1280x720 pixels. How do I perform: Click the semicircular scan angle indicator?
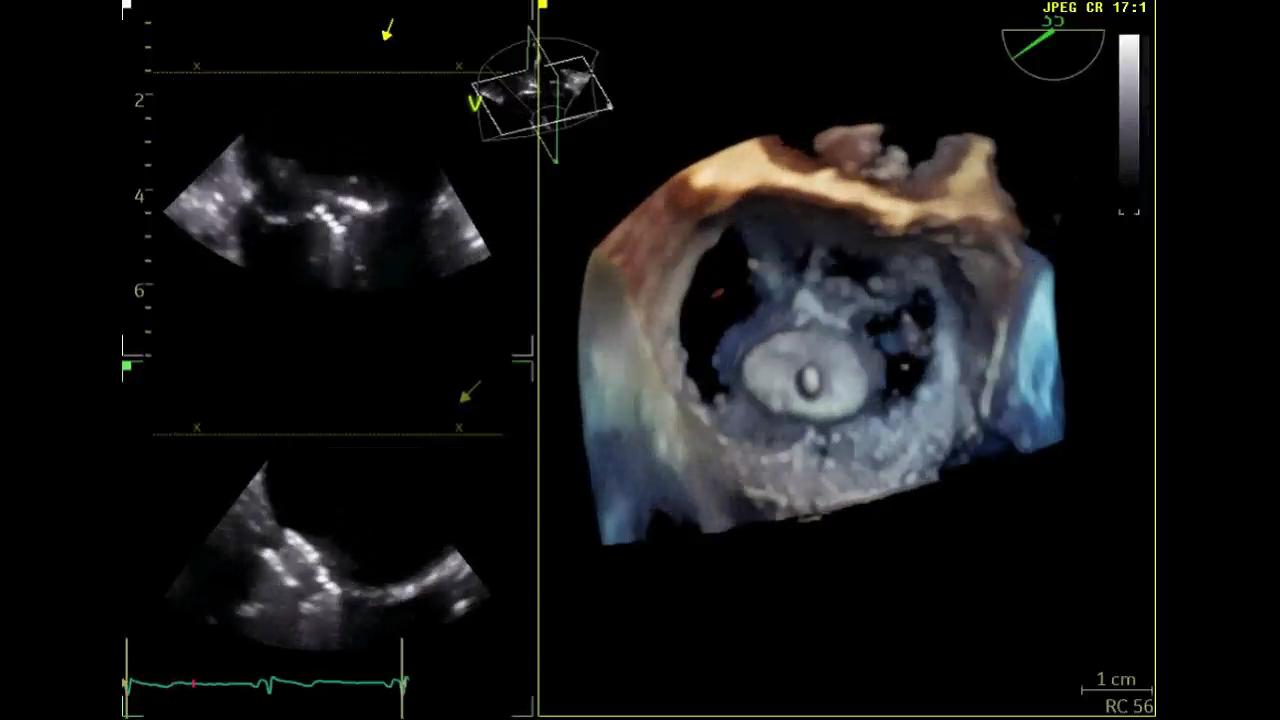[1052, 52]
